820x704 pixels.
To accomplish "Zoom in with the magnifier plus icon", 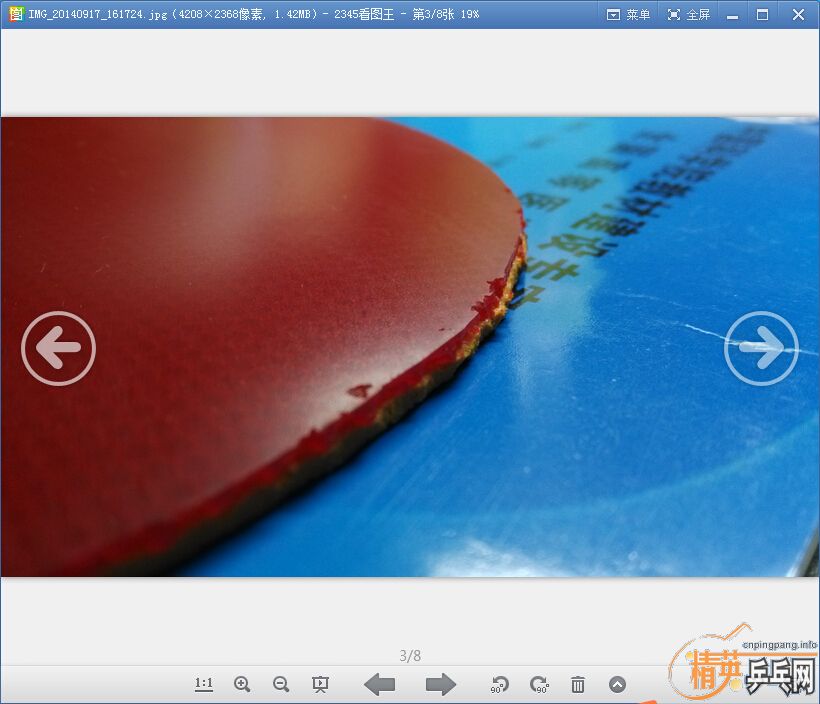I will [x=242, y=684].
